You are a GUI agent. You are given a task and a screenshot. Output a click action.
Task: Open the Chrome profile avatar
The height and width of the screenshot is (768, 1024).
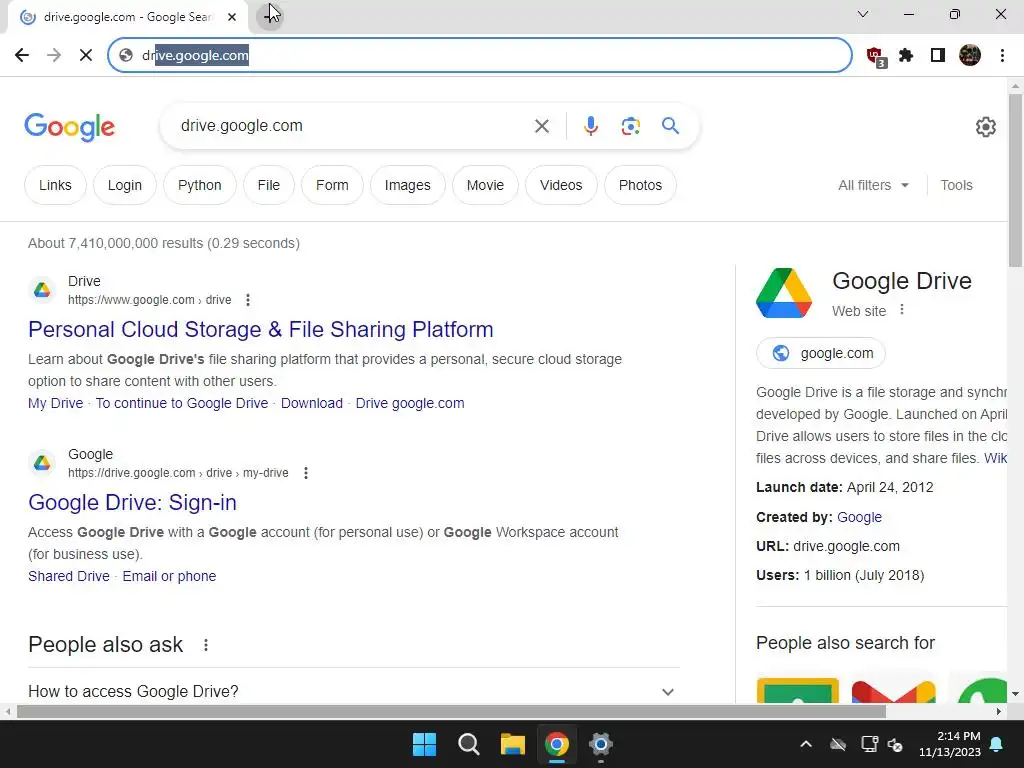click(x=970, y=56)
